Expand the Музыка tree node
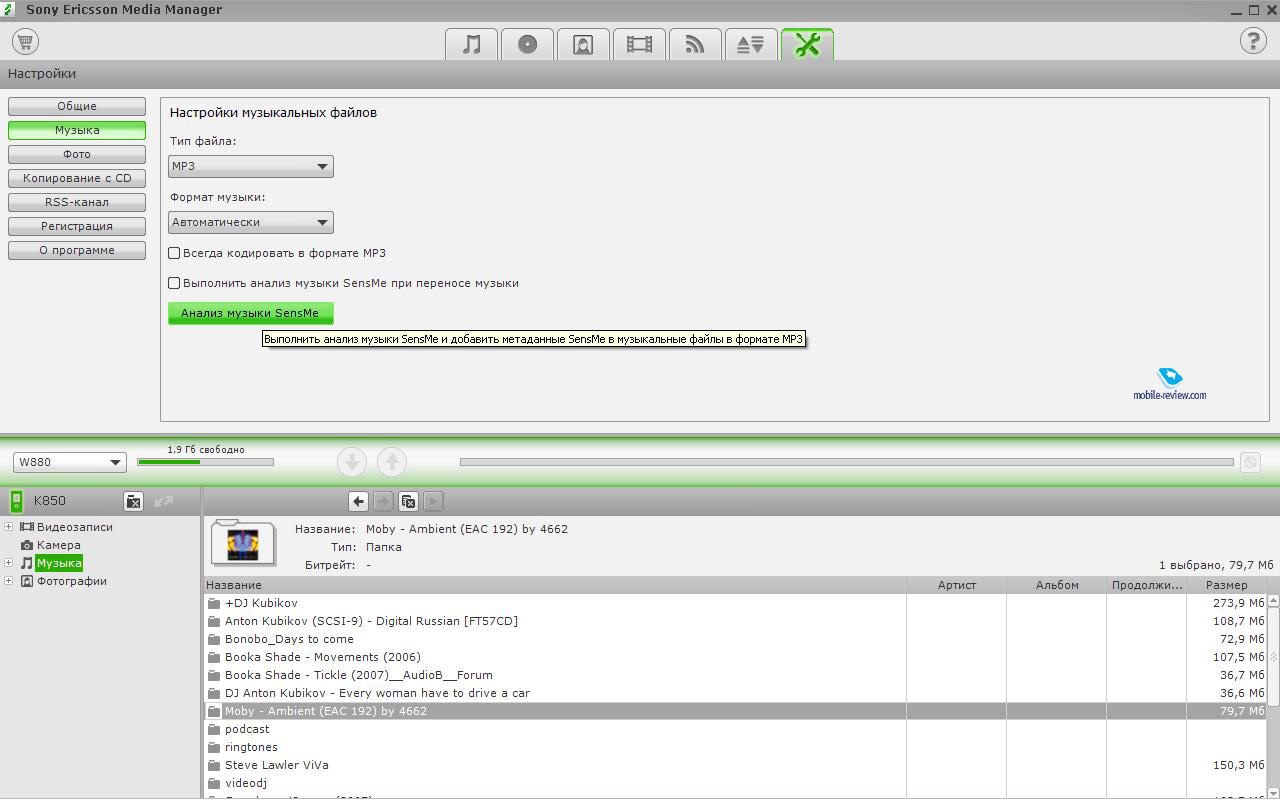The width and height of the screenshot is (1280, 800). 9,563
